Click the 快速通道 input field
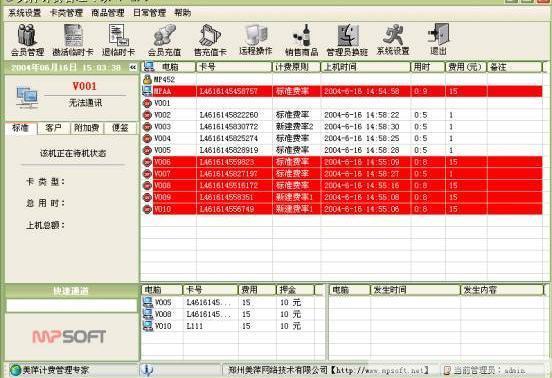Screen dimensions: 552x378 pos(71,305)
